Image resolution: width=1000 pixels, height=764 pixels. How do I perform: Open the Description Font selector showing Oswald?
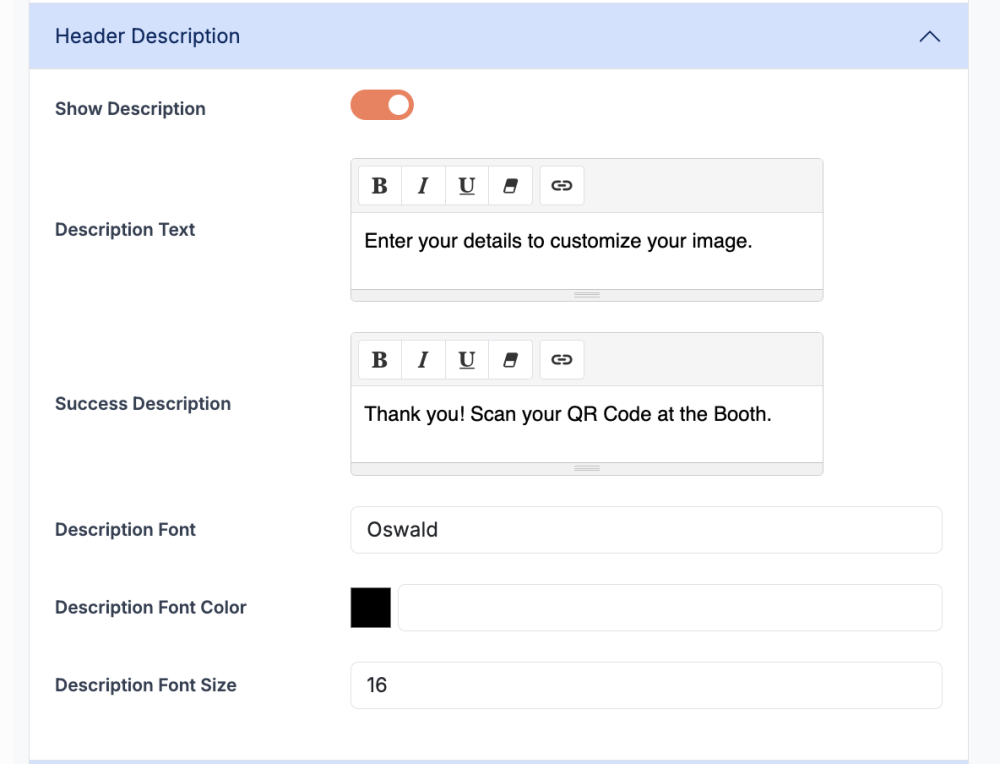pos(646,530)
